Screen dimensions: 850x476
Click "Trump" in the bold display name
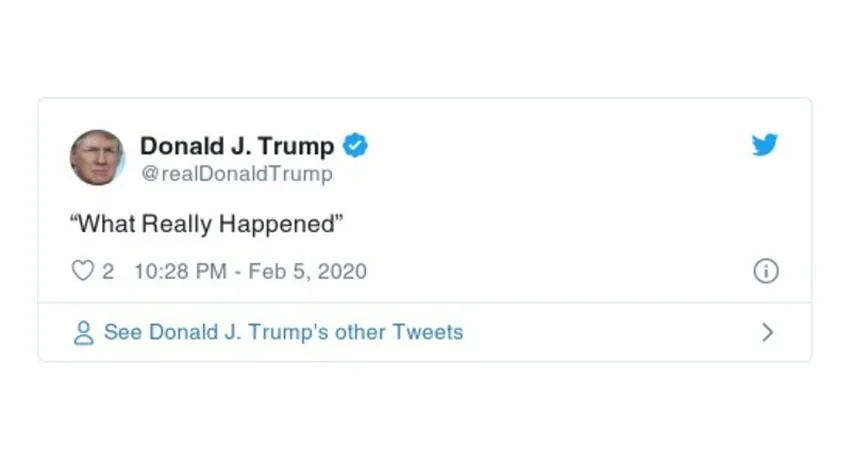click(x=296, y=146)
